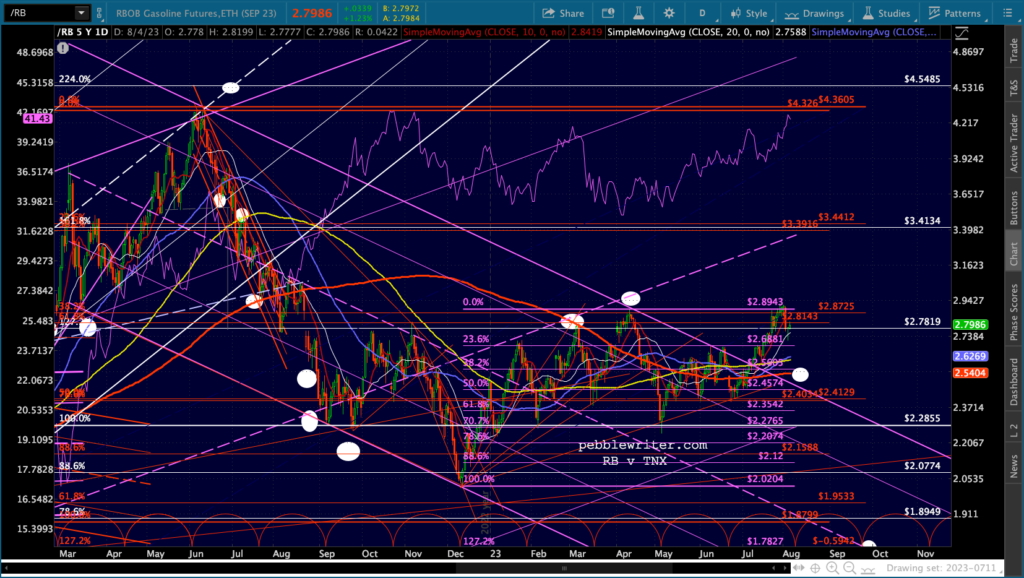Open the thinkScript flask icon
The height and width of the screenshot is (578, 1024).
(x=638, y=13)
